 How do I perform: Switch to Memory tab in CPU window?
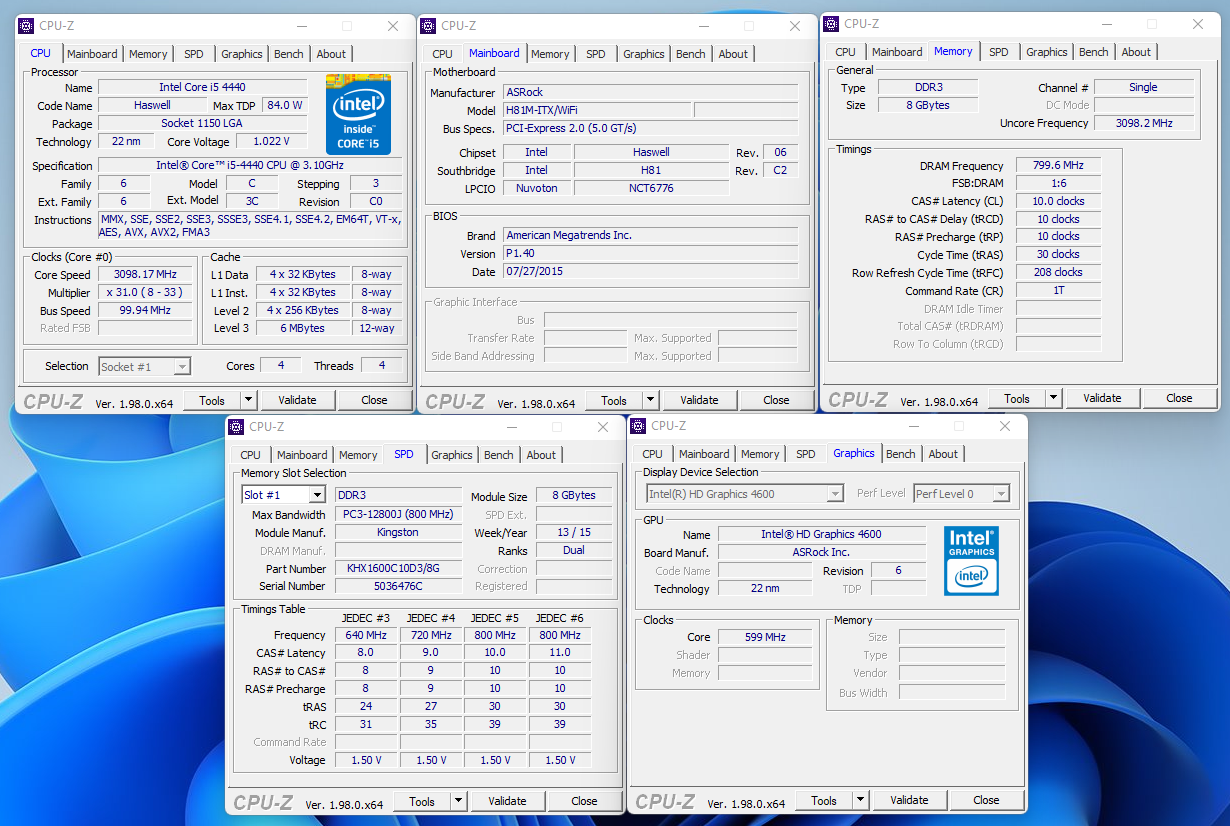pyautogui.click(x=148, y=54)
